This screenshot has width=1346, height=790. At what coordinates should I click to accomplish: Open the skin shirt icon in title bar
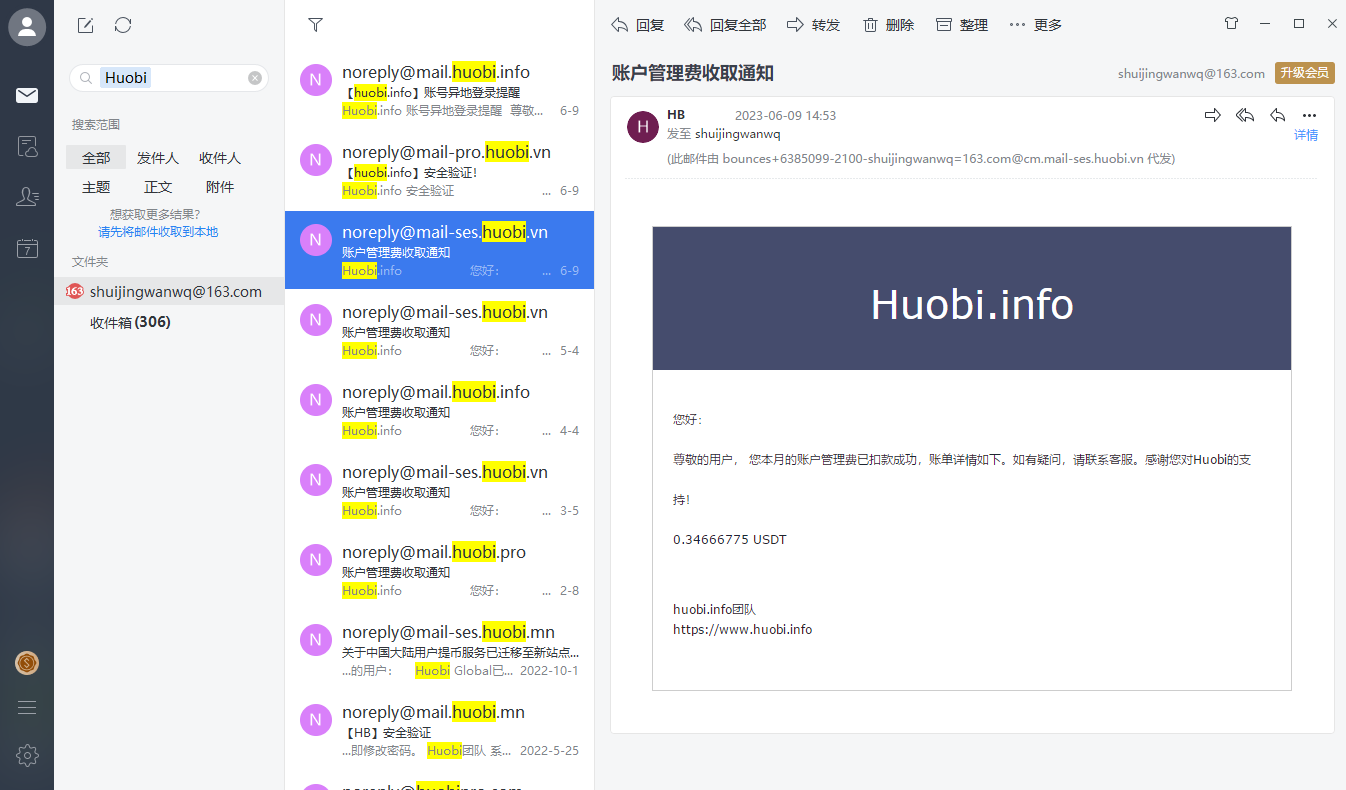click(x=1231, y=23)
